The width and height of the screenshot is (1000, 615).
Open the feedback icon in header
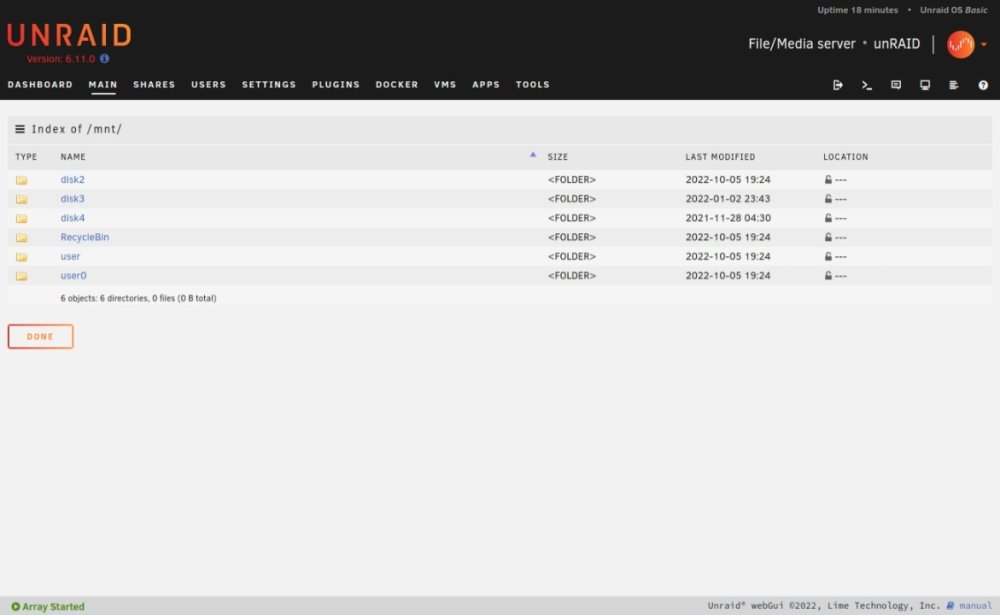896,85
